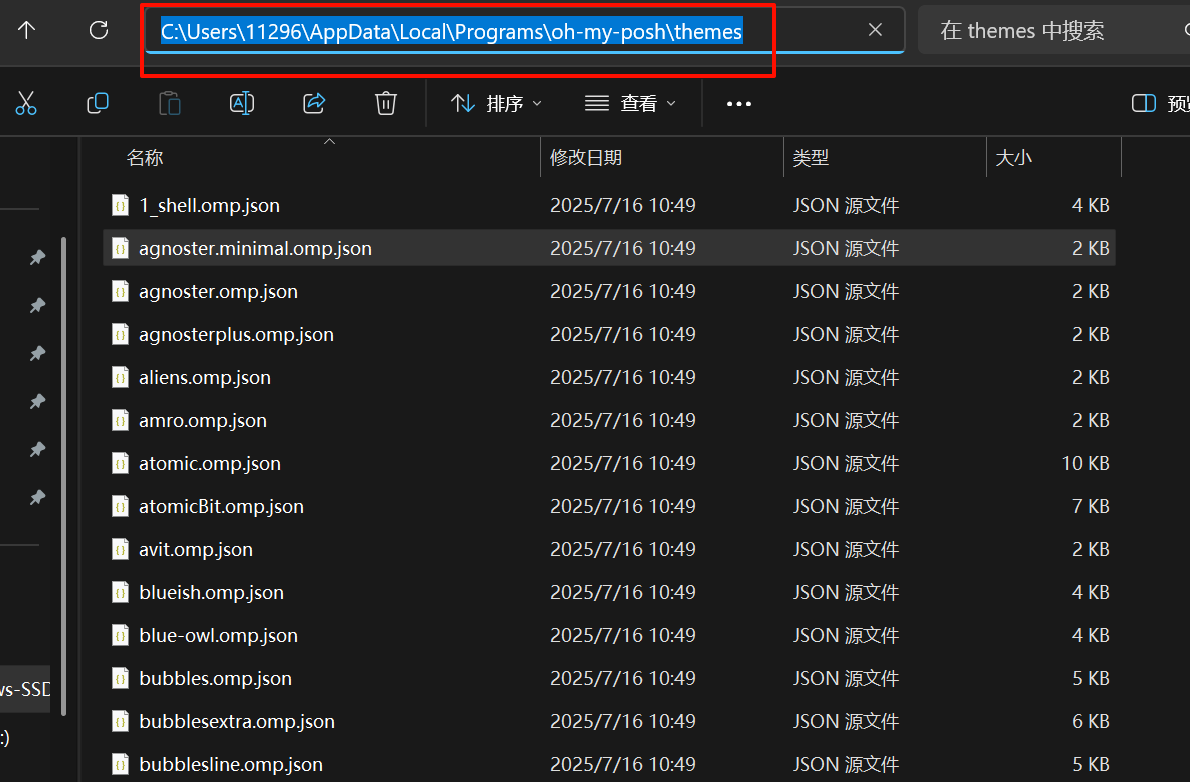The height and width of the screenshot is (782, 1190).
Task: Select file bubbles.omp.json
Action: tap(609, 679)
